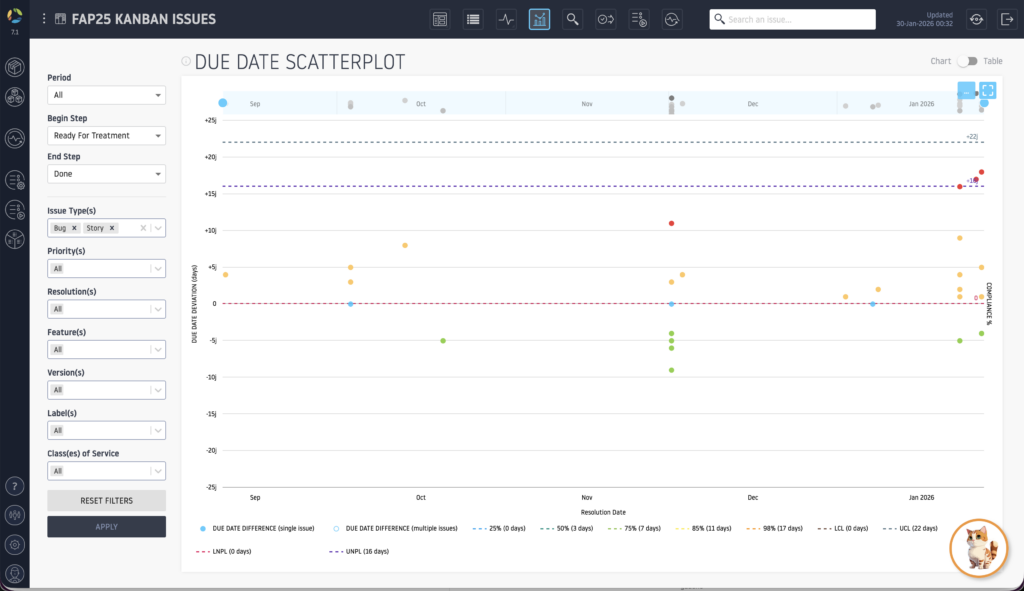Viewport: 1024px width, 591px height.
Task: Click the logout icon at top right
Action: click(x=1006, y=19)
